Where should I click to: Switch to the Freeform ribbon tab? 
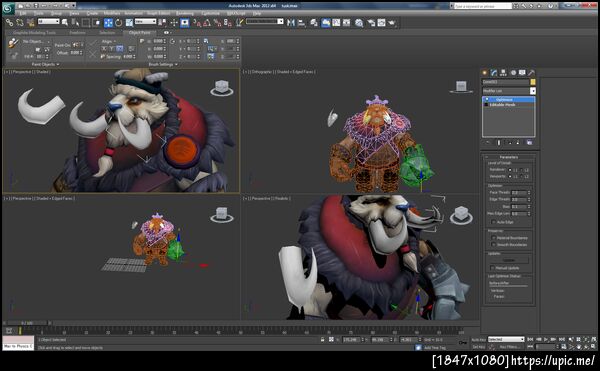tap(78, 33)
